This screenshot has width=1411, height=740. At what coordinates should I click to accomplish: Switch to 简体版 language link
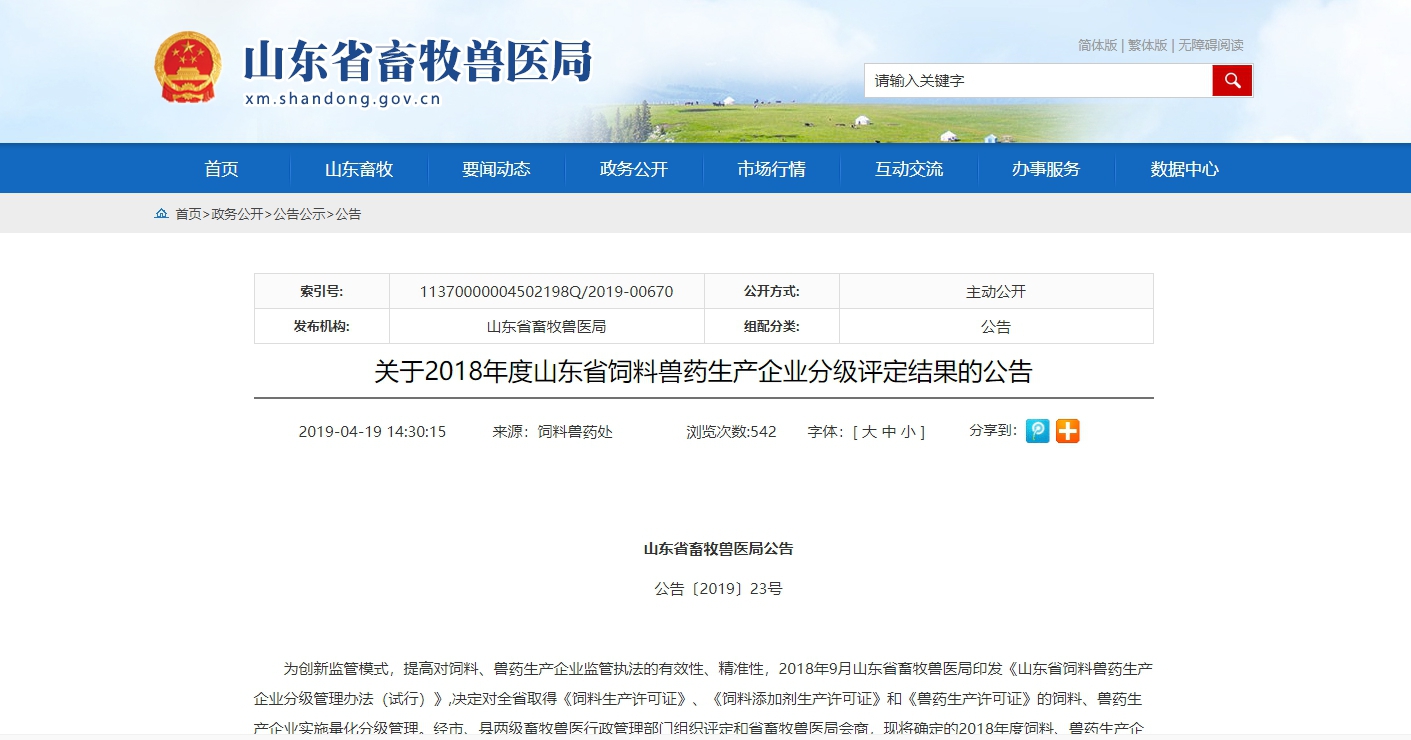point(1097,45)
